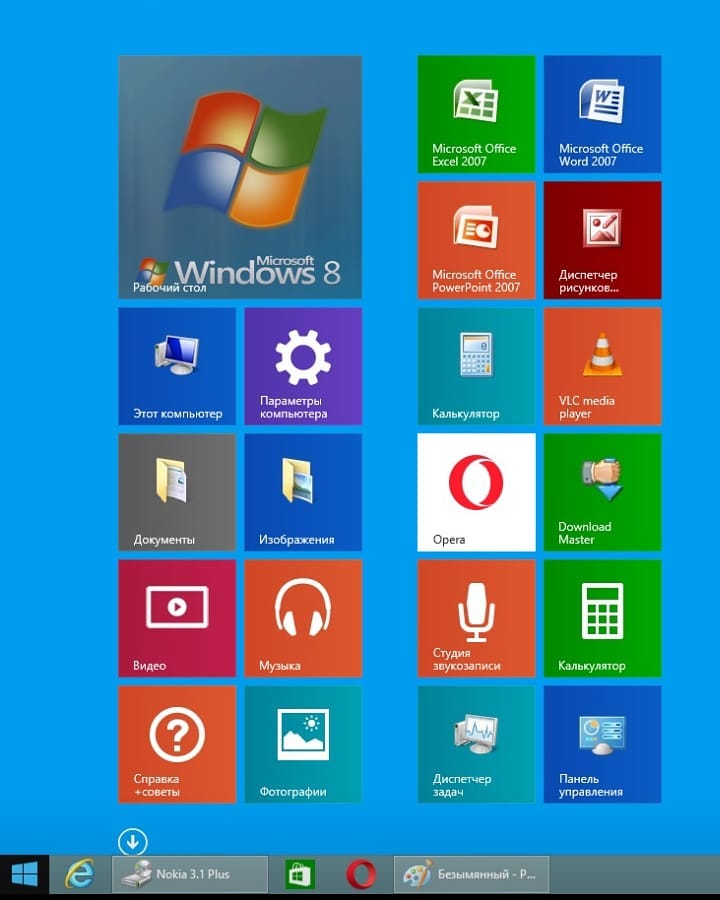Click the Windows Start button in taskbar

coord(24,874)
